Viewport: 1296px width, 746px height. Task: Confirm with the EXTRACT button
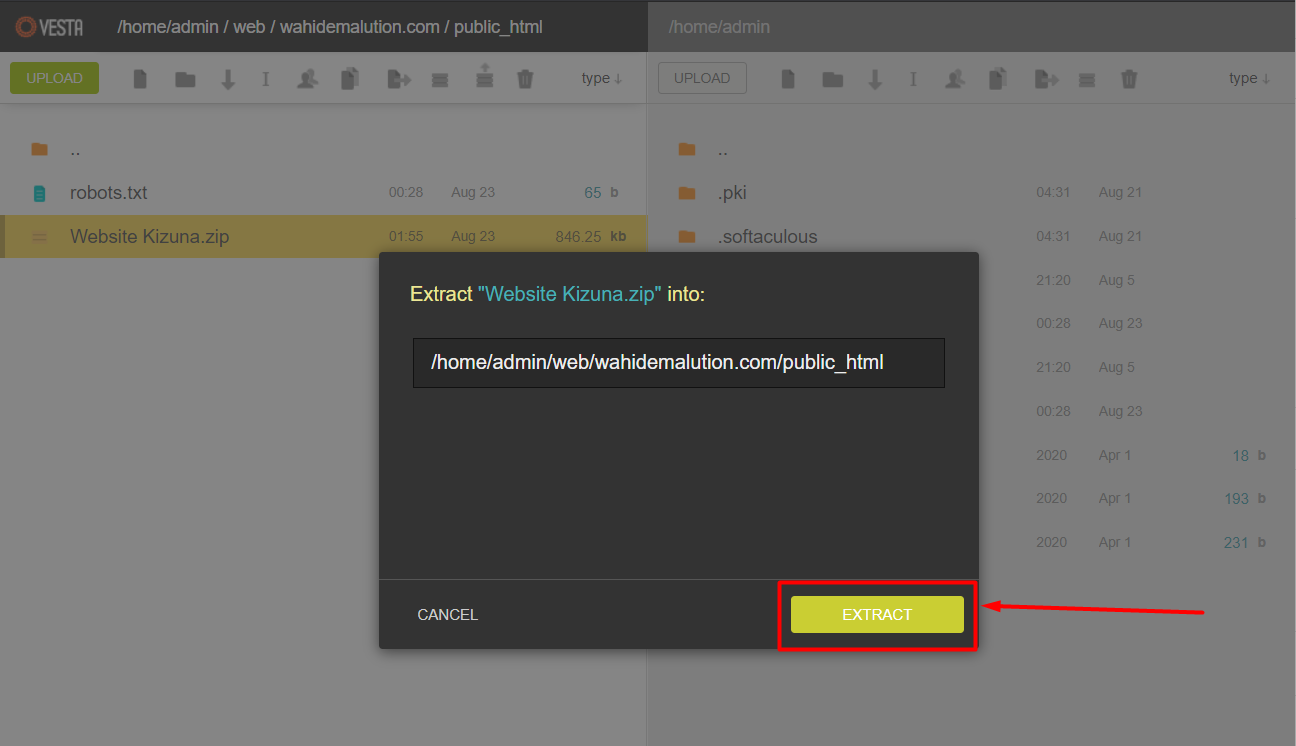point(877,615)
